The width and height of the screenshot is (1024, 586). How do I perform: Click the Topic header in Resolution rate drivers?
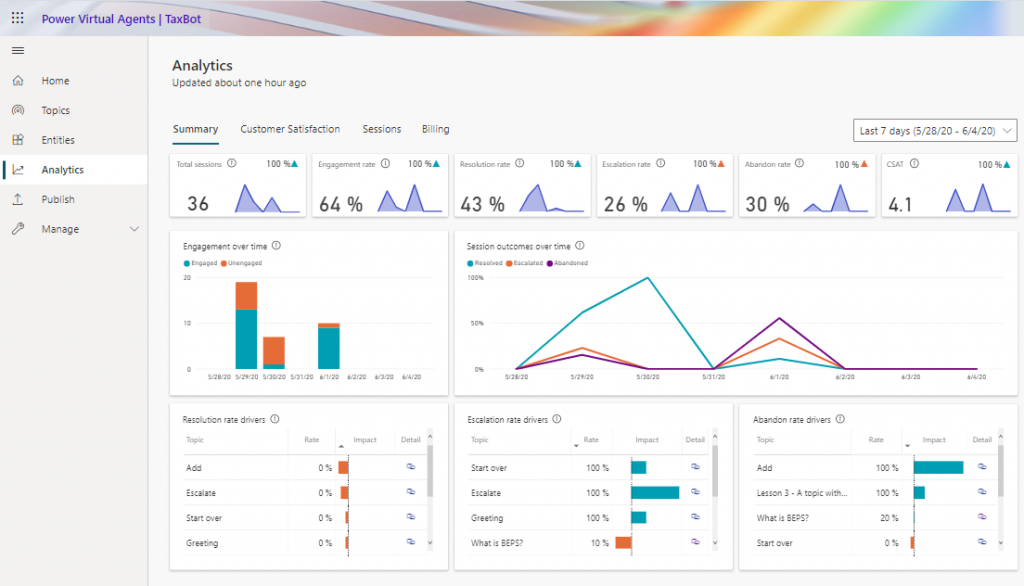coord(195,440)
